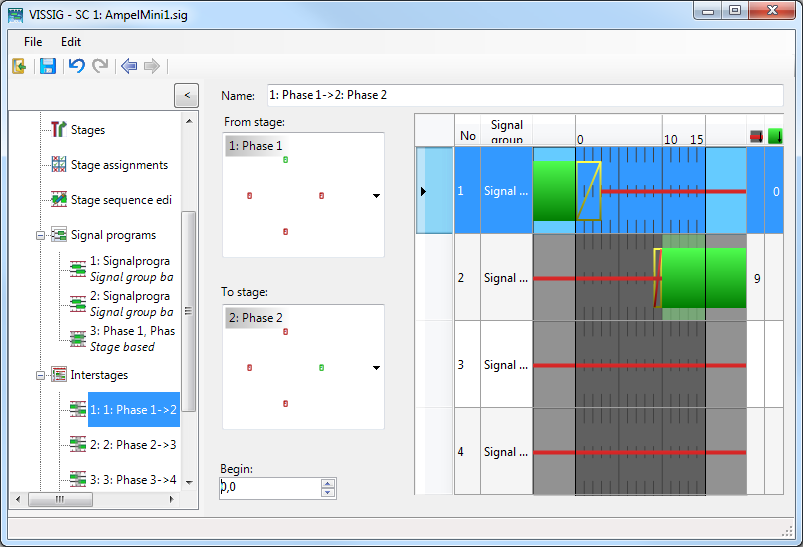Click the Redo arrow in the toolbar
The image size is (803, 547).
click(x=100, y=66)
